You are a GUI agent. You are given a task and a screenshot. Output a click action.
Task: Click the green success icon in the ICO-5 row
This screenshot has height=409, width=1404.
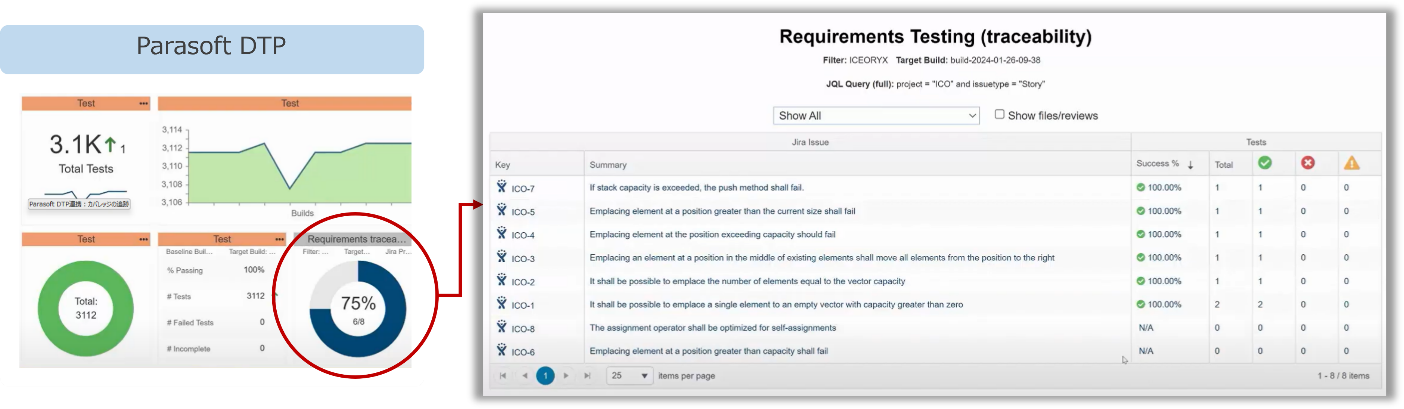point(1141,211)
